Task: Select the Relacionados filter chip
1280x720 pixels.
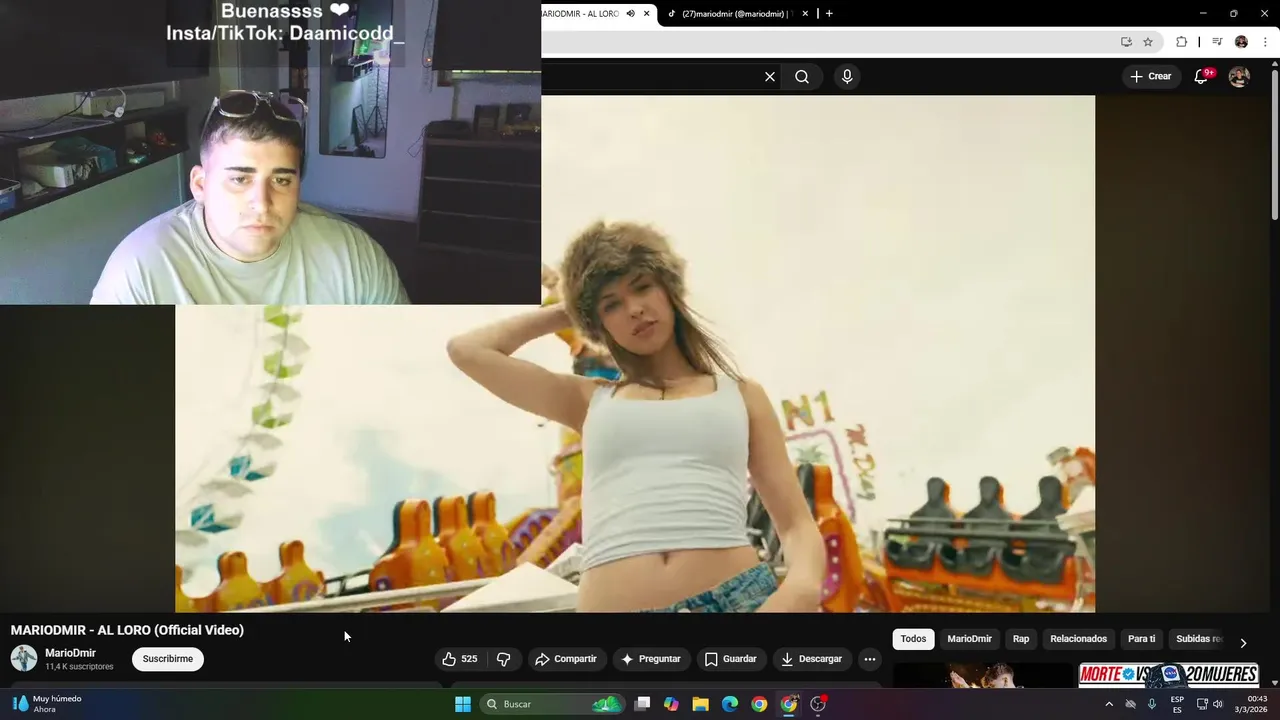Action: pyautogui.click(x=1079, y=639)
